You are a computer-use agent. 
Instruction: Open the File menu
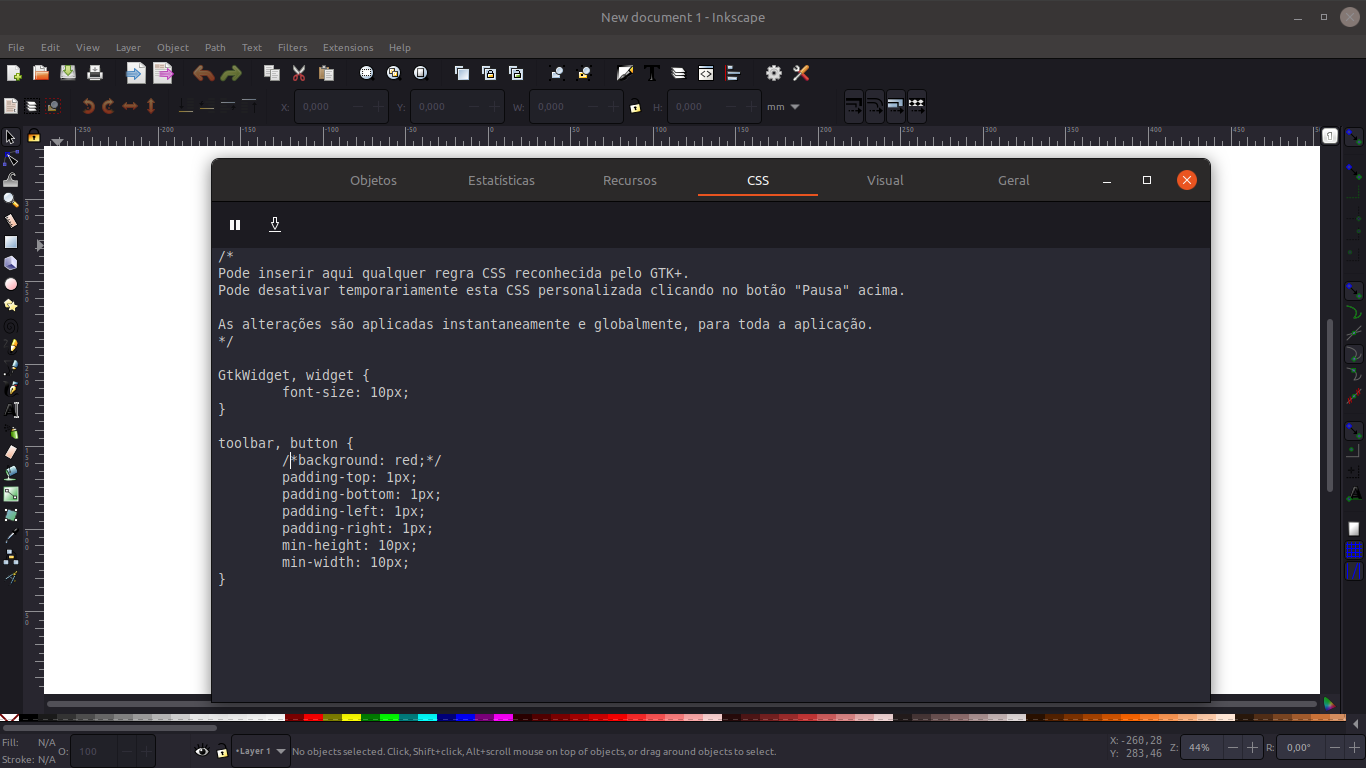[x=17, y=48]
